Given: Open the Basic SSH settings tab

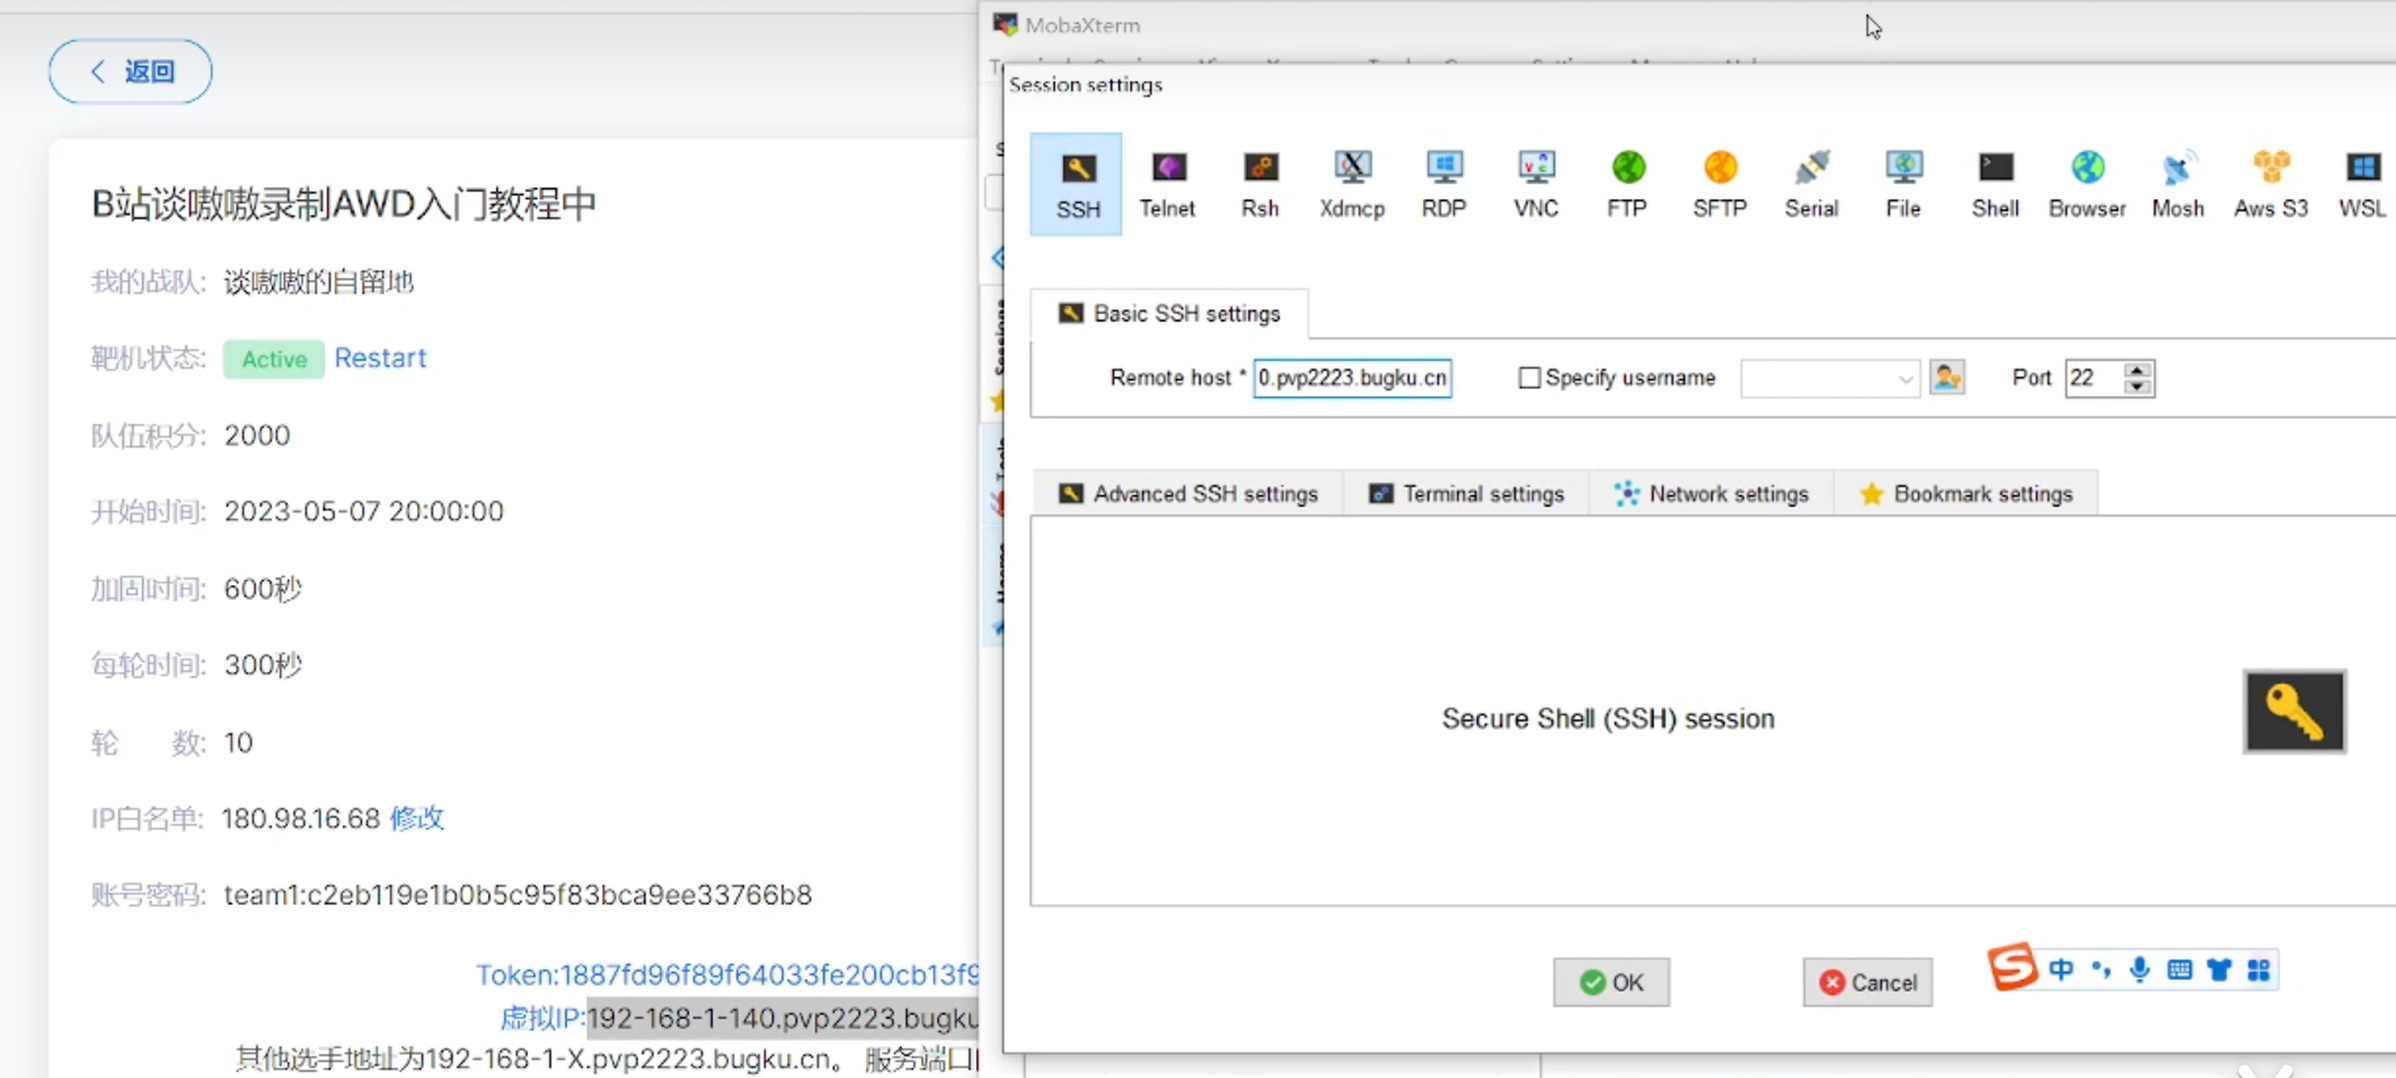Looking at the screenshot, I should click(1169, 314).
